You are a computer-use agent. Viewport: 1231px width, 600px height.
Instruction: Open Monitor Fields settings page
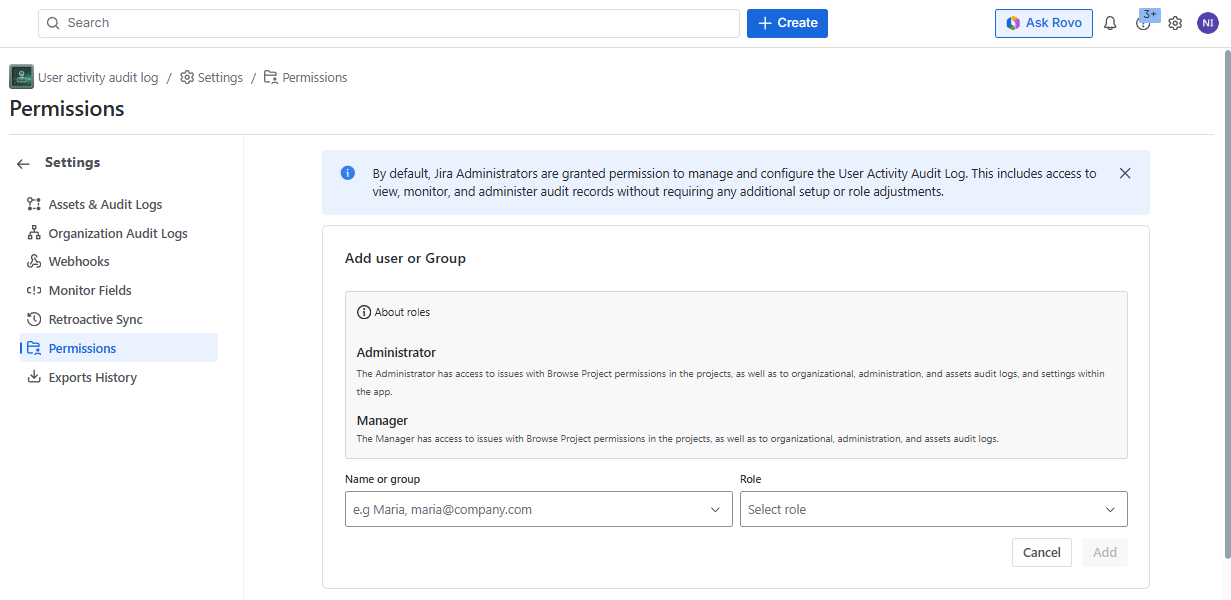point(118,290)
